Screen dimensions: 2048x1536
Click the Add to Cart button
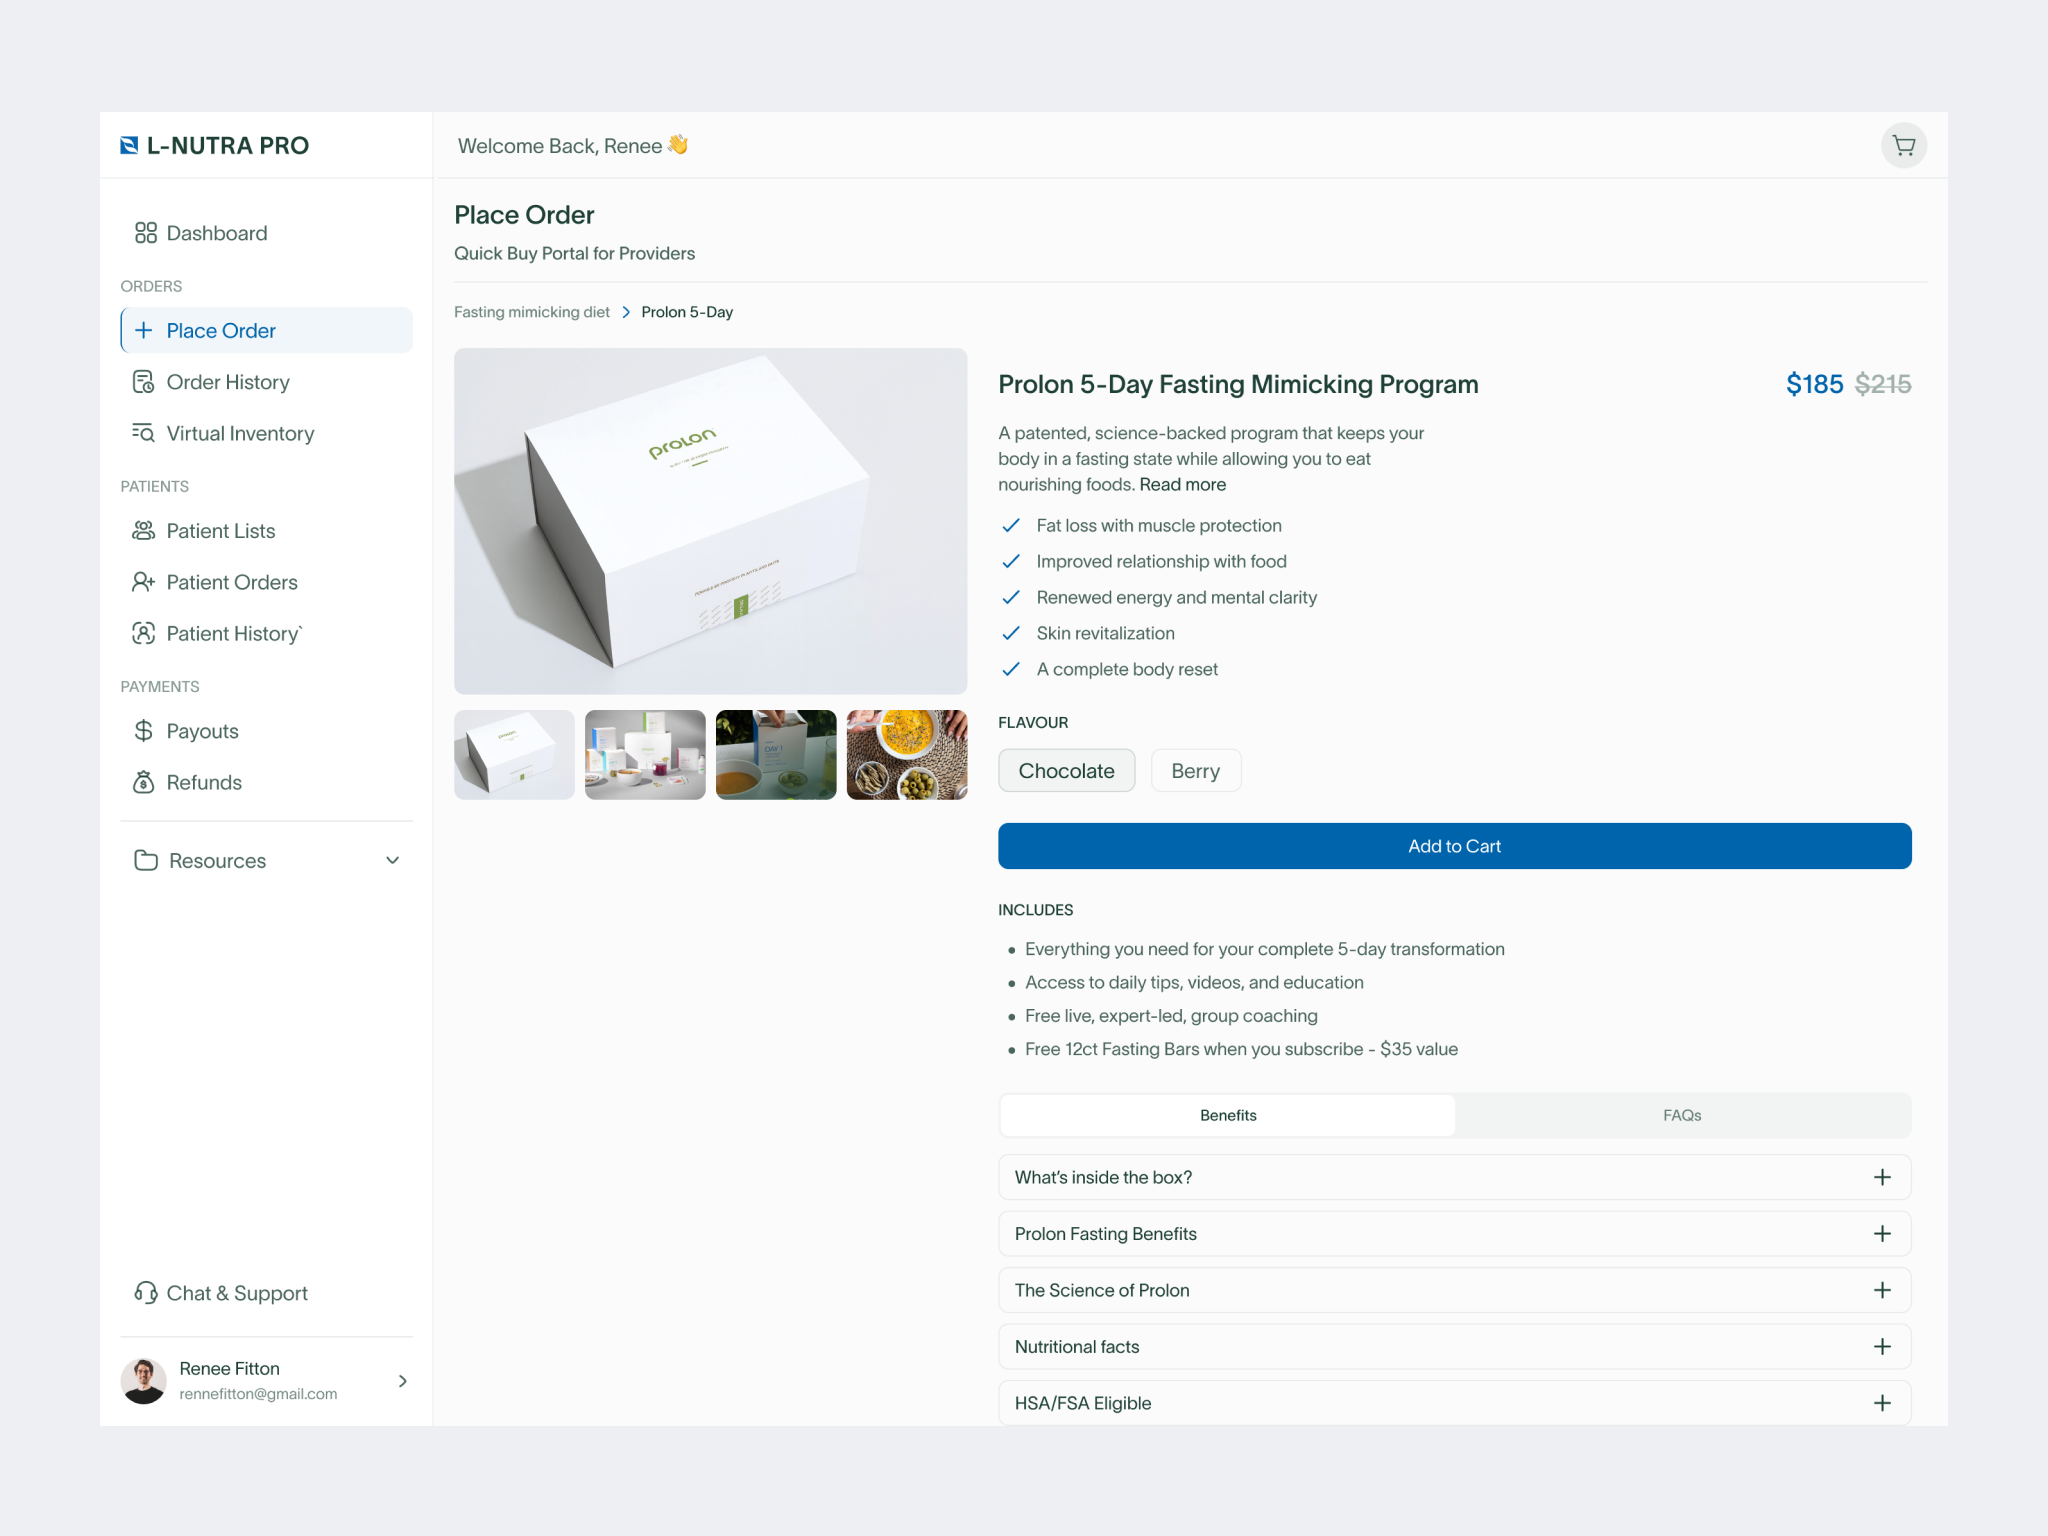point(1454,845)
